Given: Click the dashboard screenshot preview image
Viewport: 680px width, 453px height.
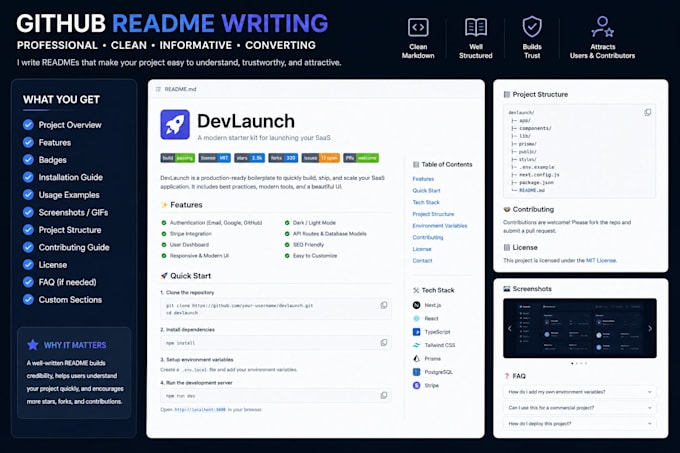Looking at the screenshot, I should [580, 328].
